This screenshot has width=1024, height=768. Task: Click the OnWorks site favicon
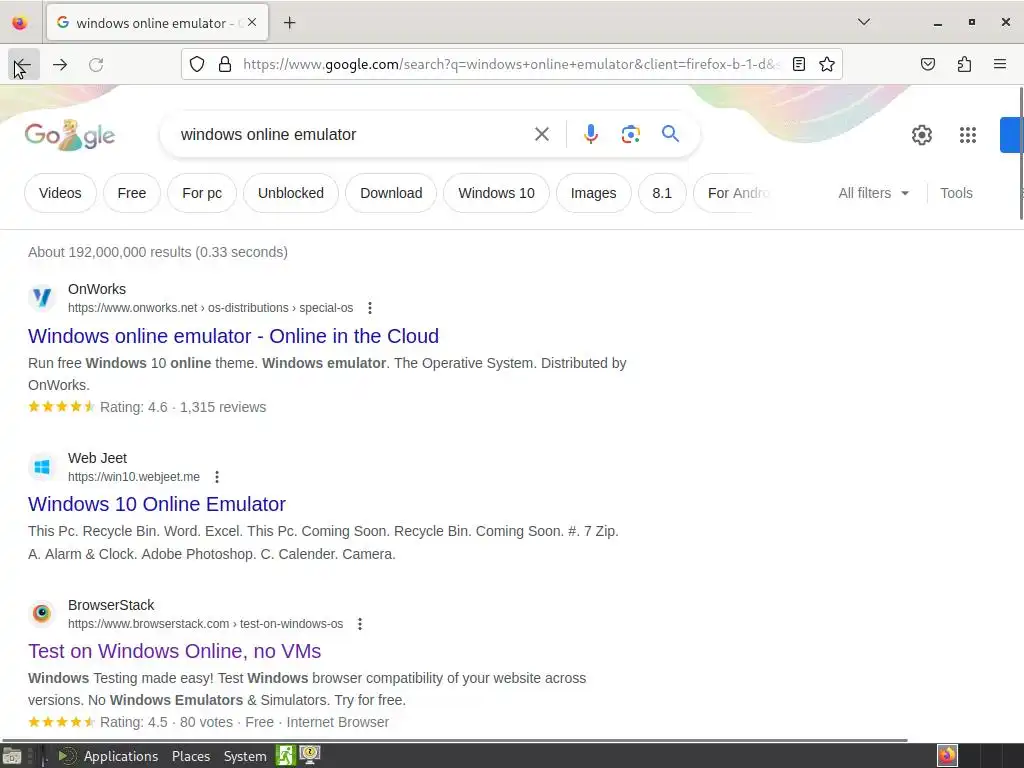click(42, 298)
